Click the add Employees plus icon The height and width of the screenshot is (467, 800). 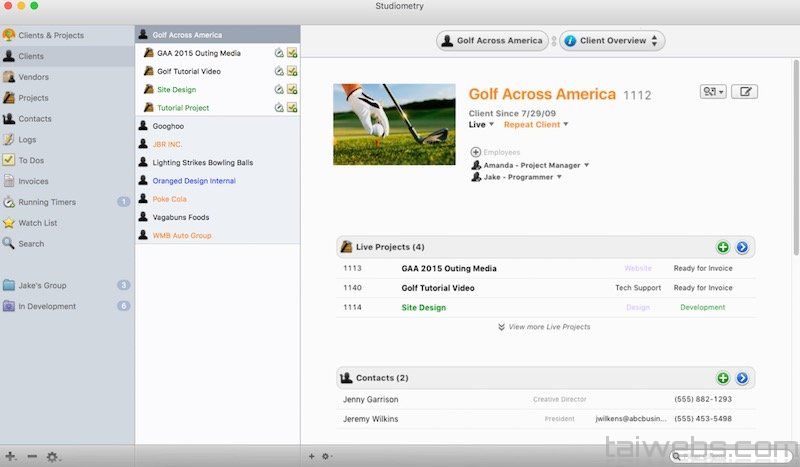(x=475, y=152)
